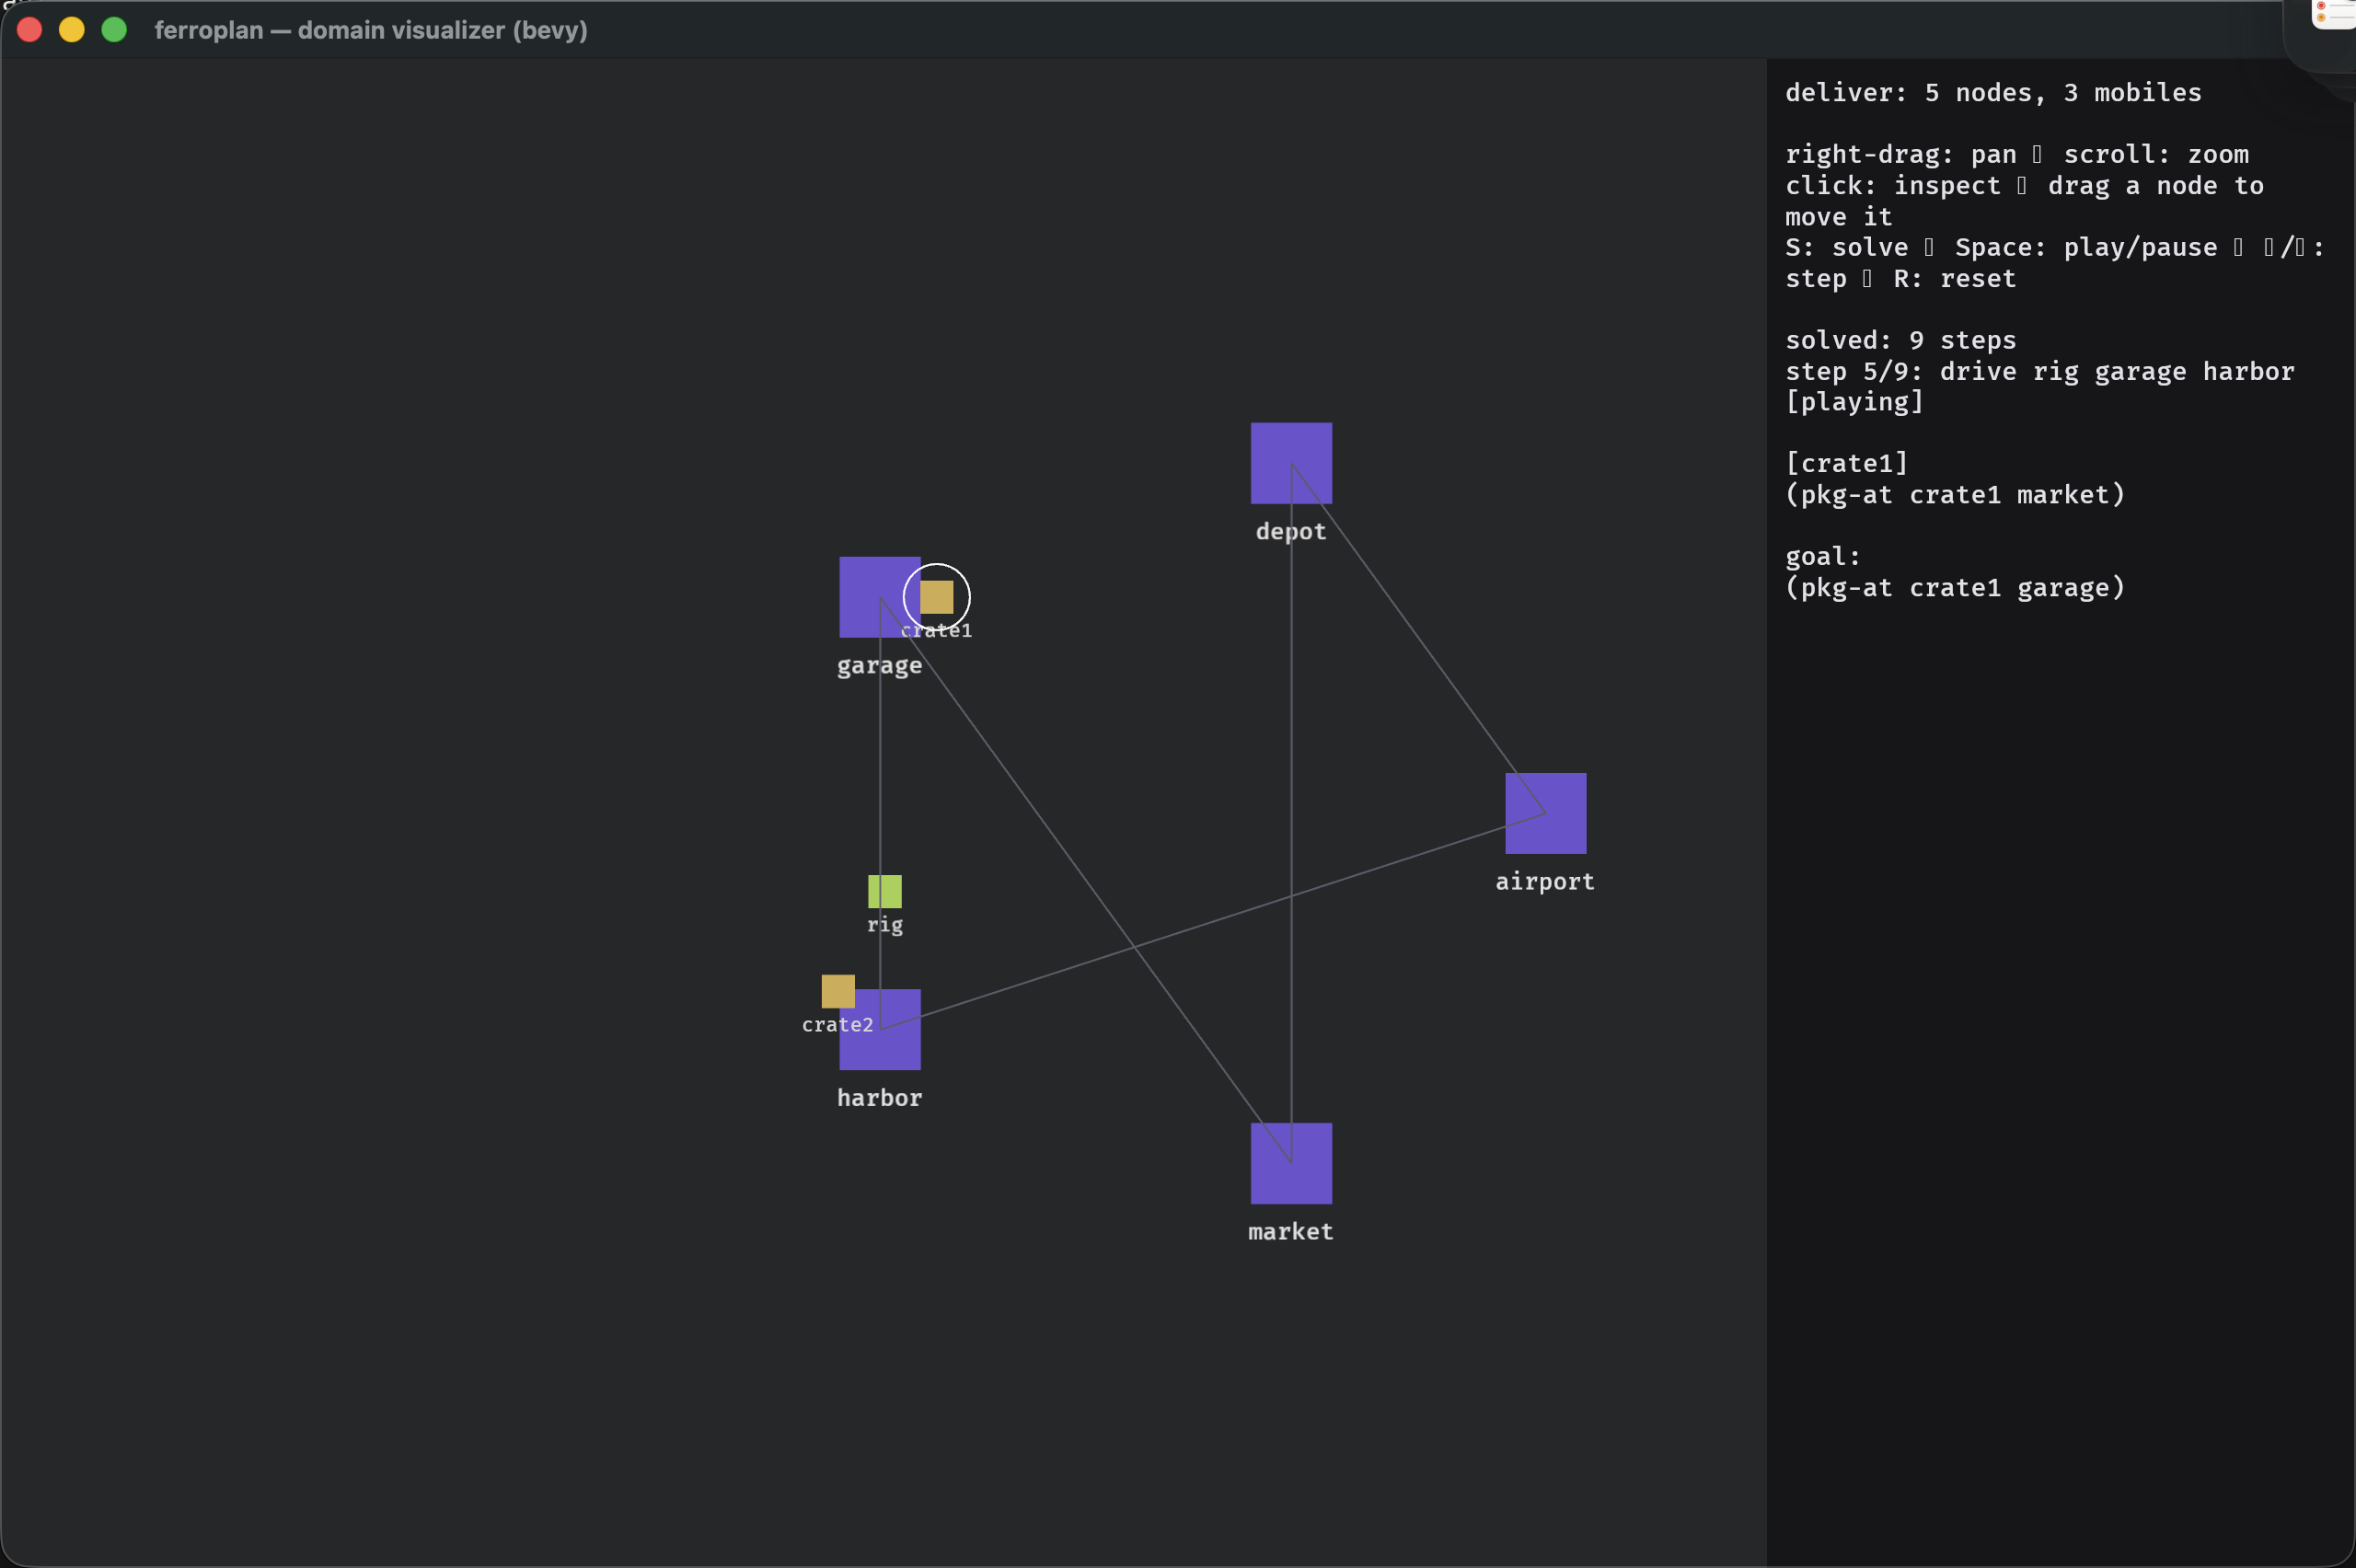Click the 'goal:' heading text
Screen dimensions: 2356x1568
click(1823, 557)
